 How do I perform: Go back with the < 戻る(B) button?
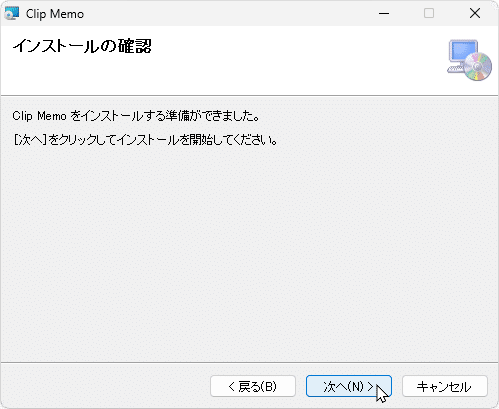tap(253, 386)
